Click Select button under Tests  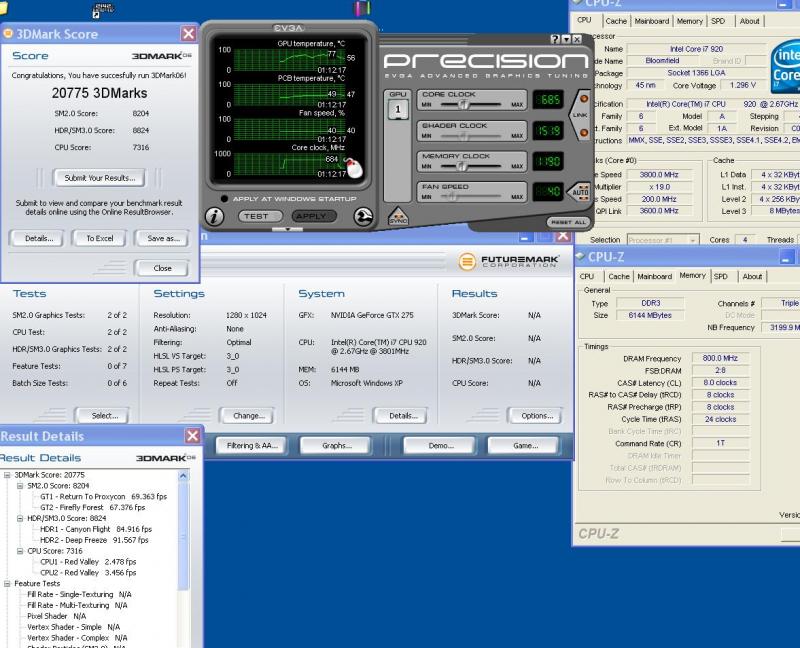coord(104,416)
